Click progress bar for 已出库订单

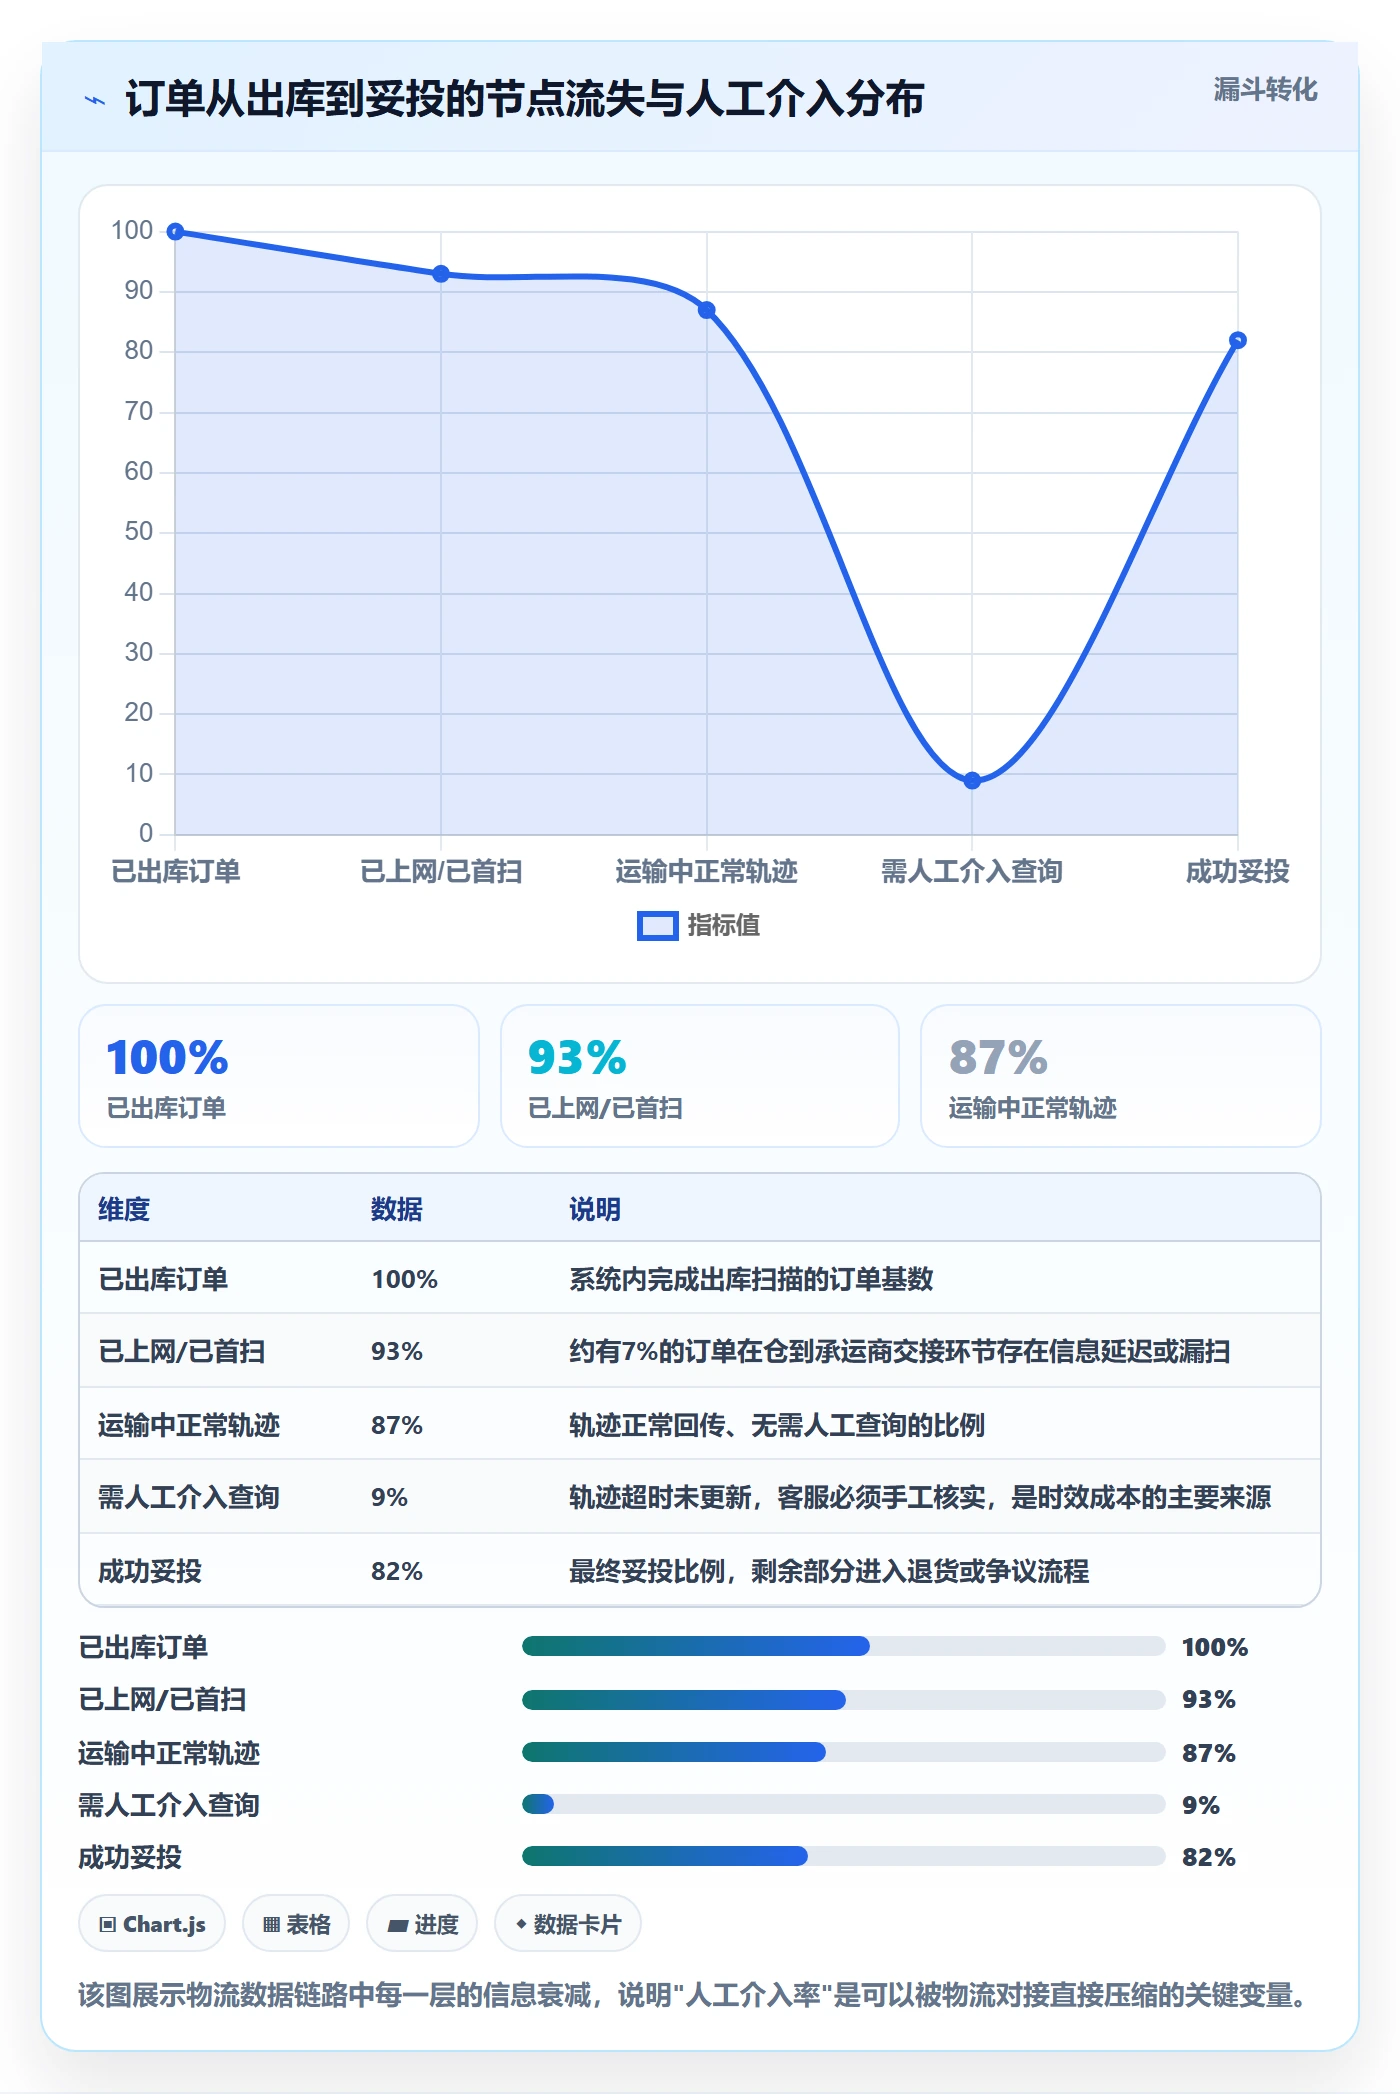[844, 1646]
